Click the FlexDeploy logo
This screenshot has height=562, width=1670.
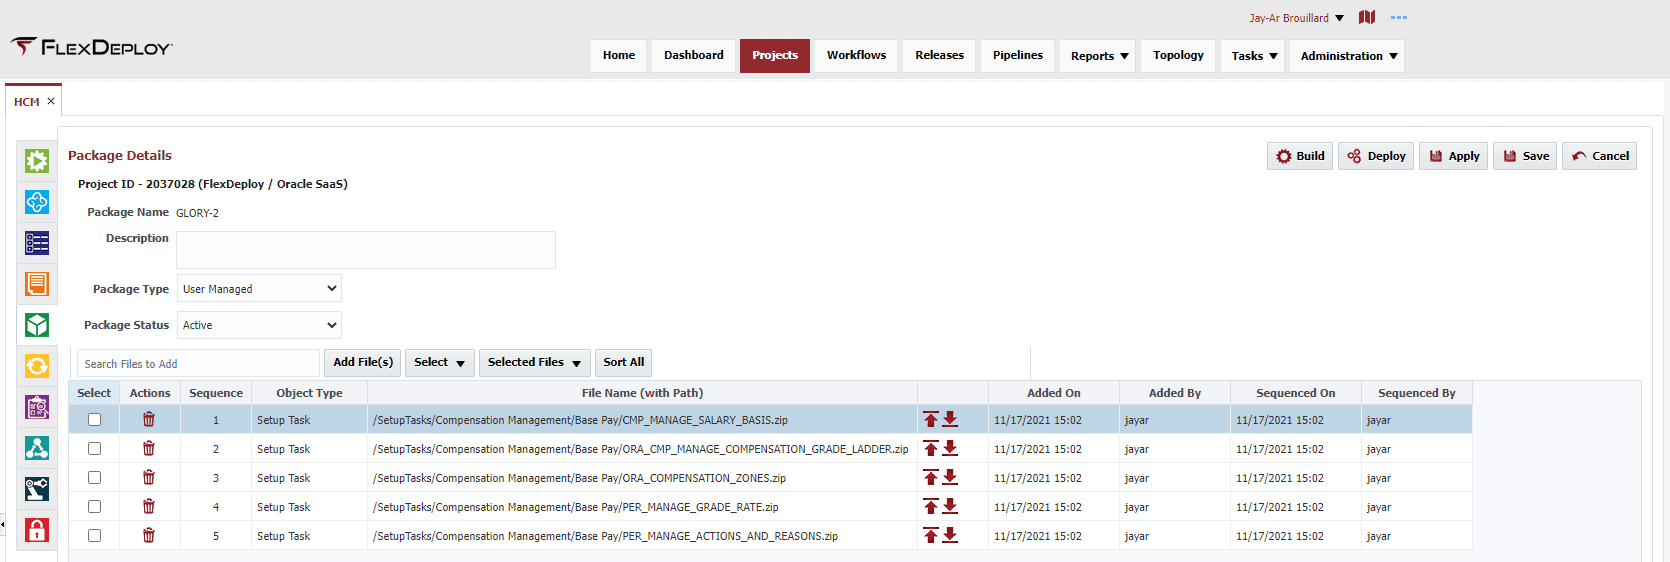pyautogui.click(x=92, y=47)
